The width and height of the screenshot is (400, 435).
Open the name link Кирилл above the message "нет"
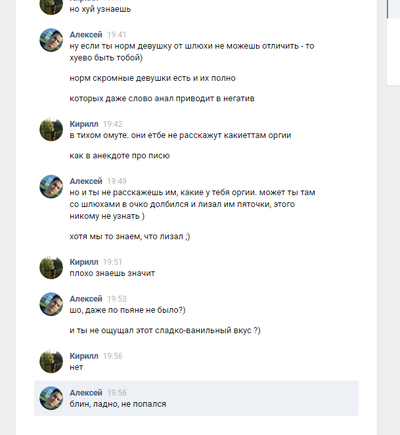tap(84, 356)
